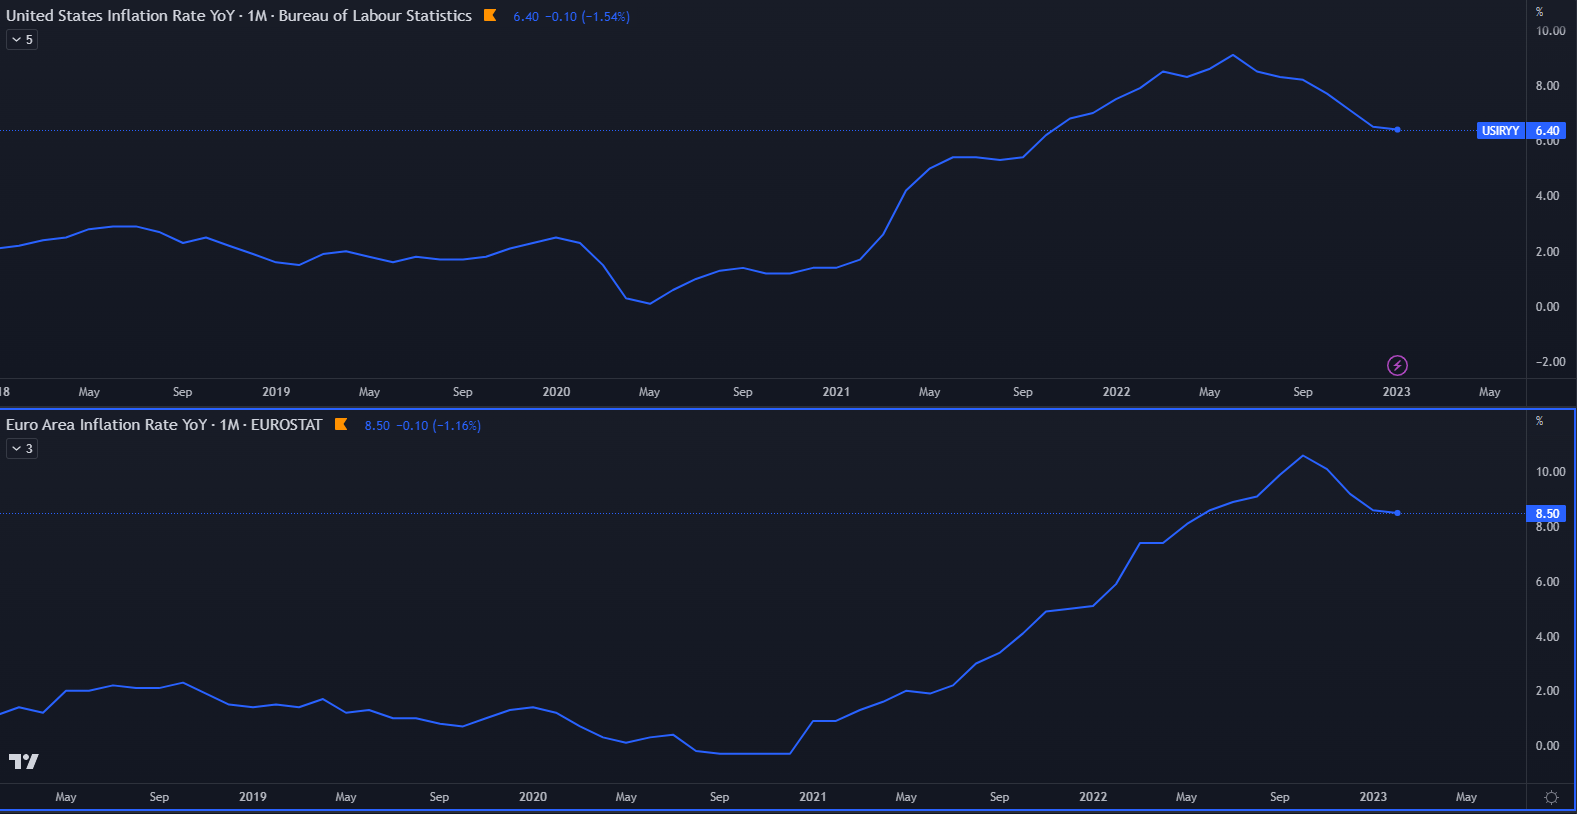Click the 6.40 −0.10 change readout in the top legend
1577x814 pixels.
tap(571, 17)
